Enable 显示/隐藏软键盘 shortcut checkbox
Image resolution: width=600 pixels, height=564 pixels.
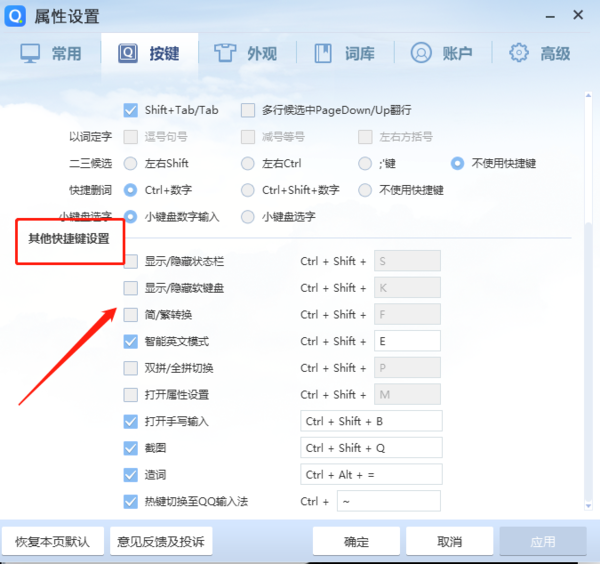tap(130, 288)
